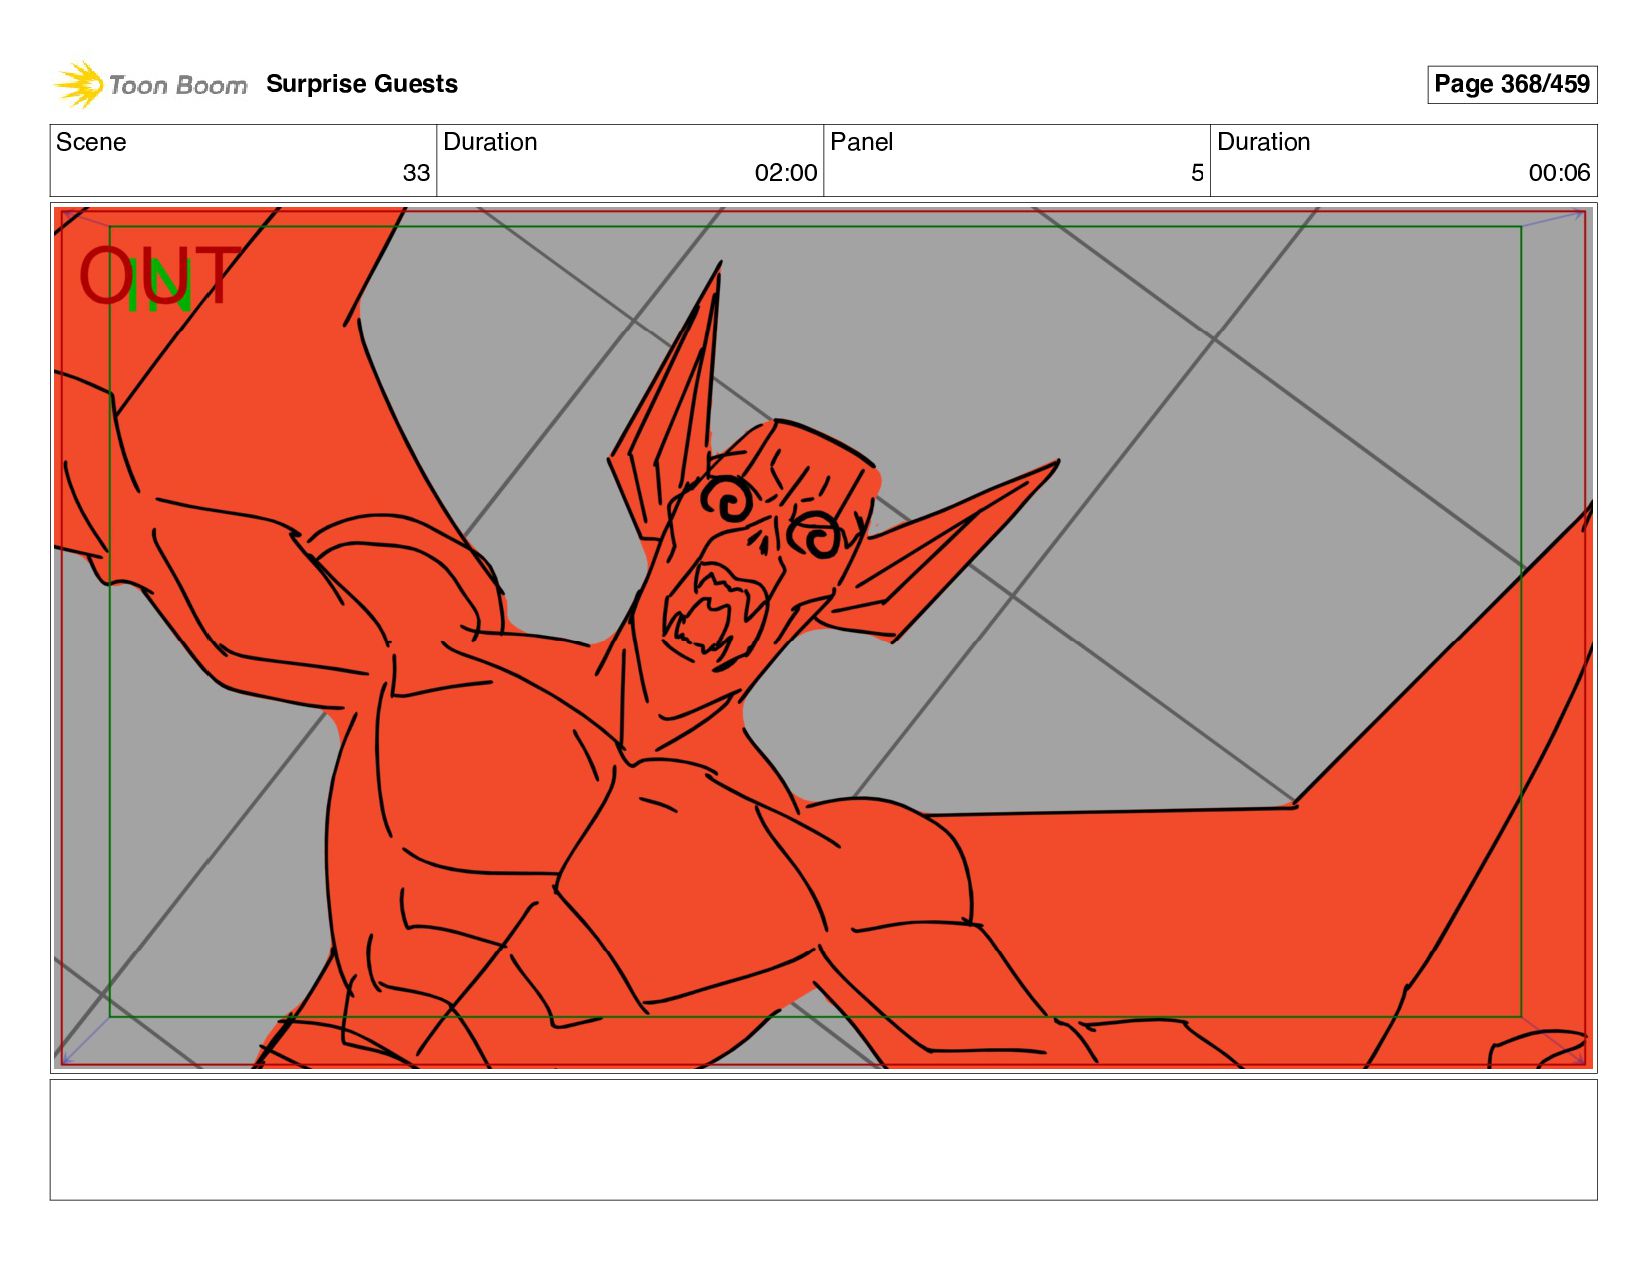Click the 'Page 368/459' page indicator
Screen dimensions: 1650x1275
(x=1511, y=84)
